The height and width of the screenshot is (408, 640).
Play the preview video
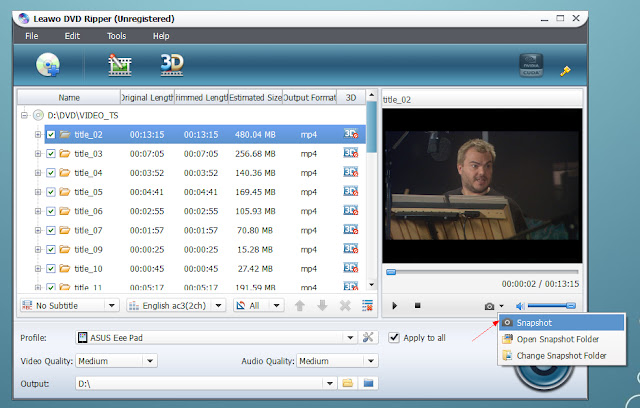[394, 306]
